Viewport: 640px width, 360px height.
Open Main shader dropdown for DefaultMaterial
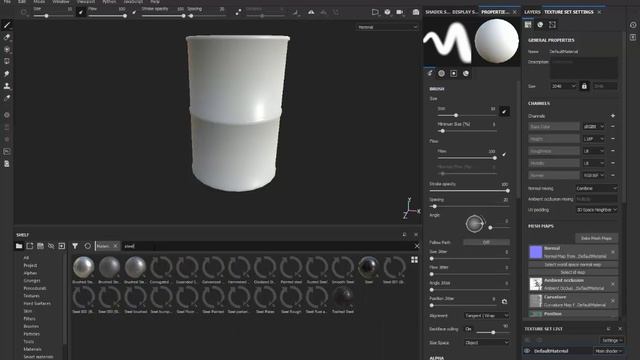(609, 351)
